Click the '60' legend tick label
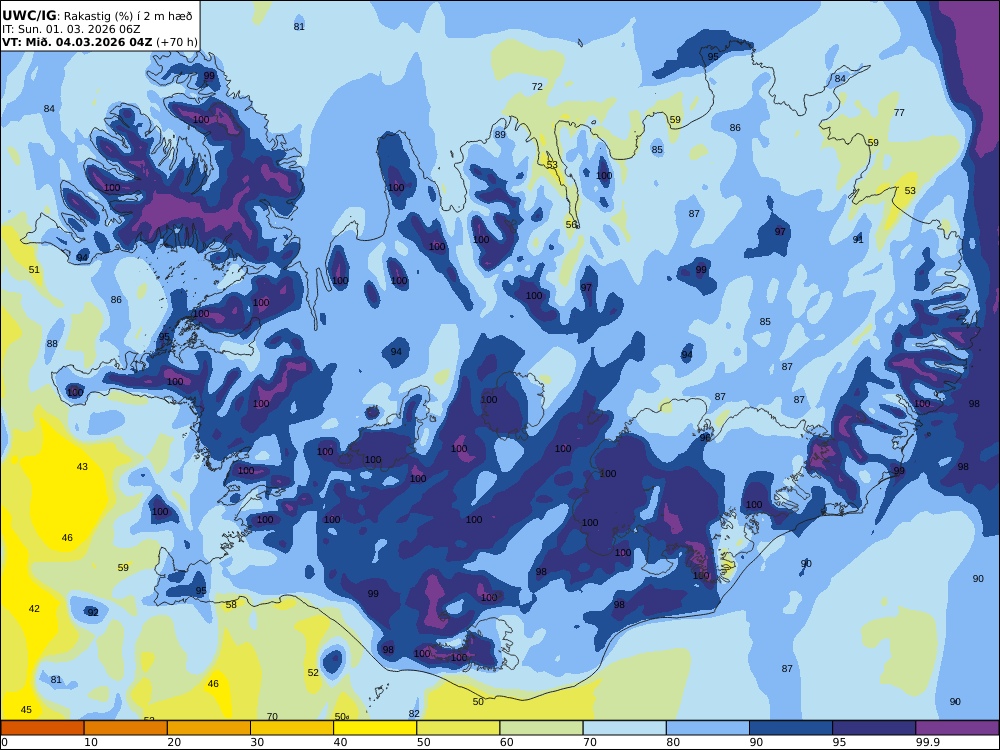 507,742
